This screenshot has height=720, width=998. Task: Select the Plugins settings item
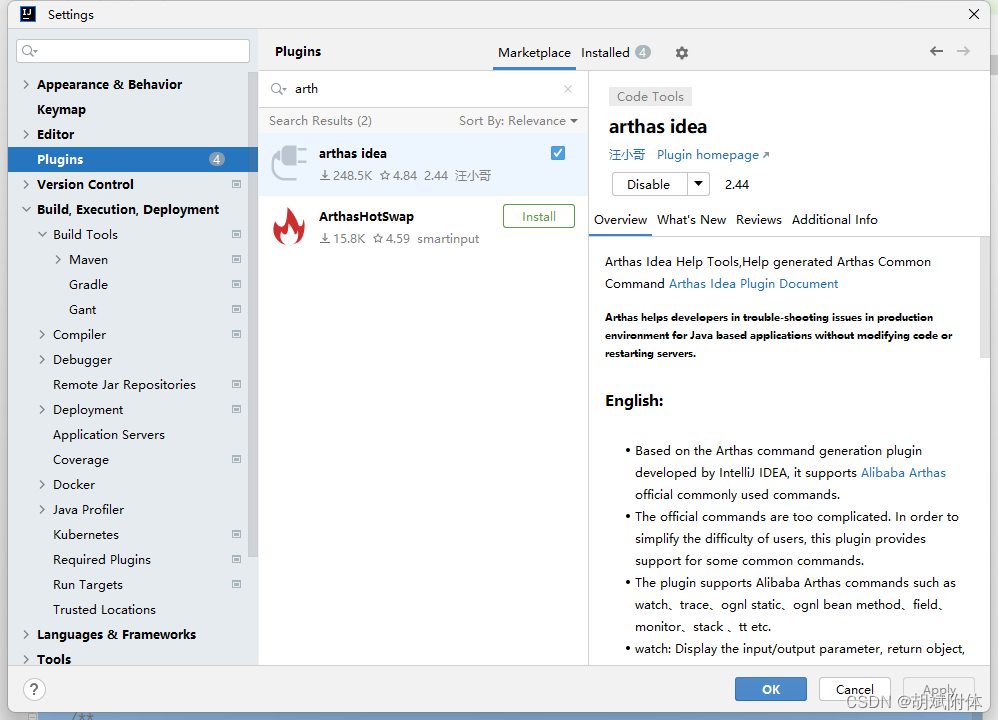point(132,159)
